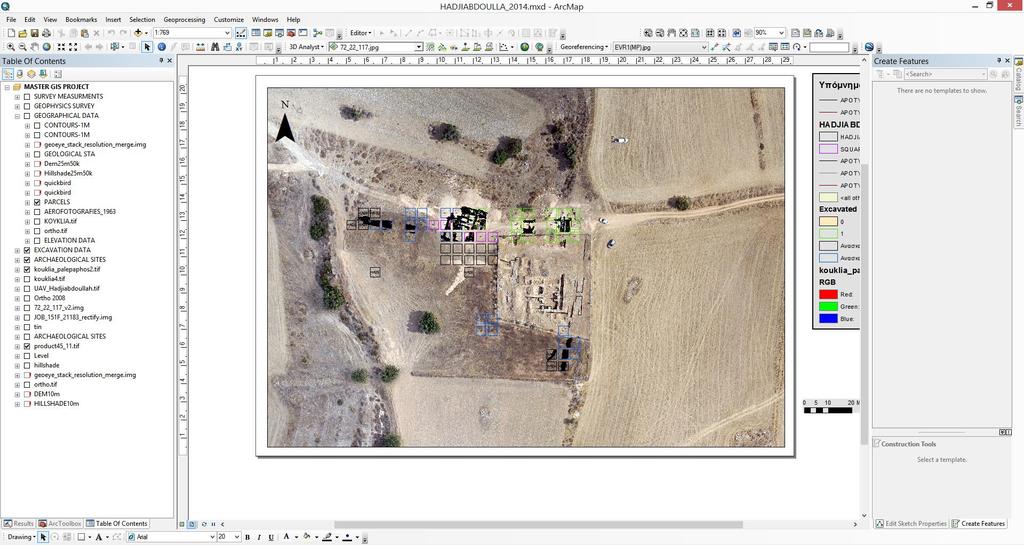Screen dimensions: 1024x545
Task: Toggle Italic text formatting
Action: click(259, 537)
